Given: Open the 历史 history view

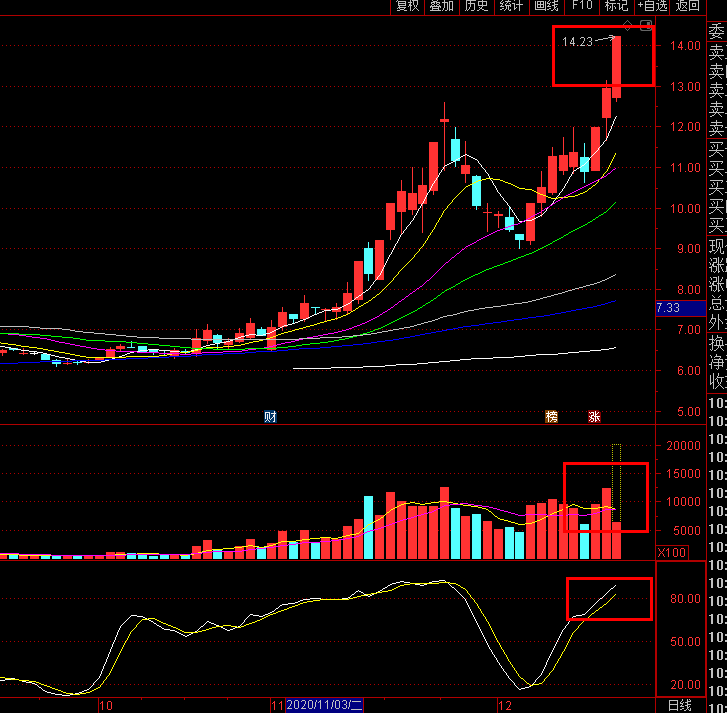Looking at the screenshot, I should [476, 6].
